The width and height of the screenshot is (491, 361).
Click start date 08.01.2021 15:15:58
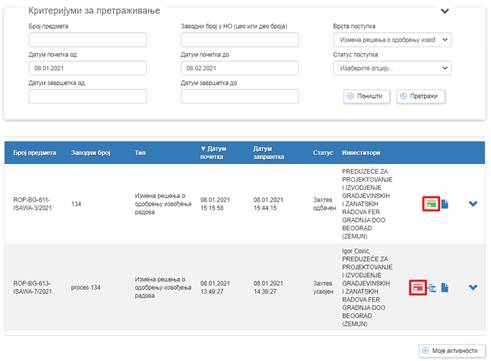[x=215, y=204]
